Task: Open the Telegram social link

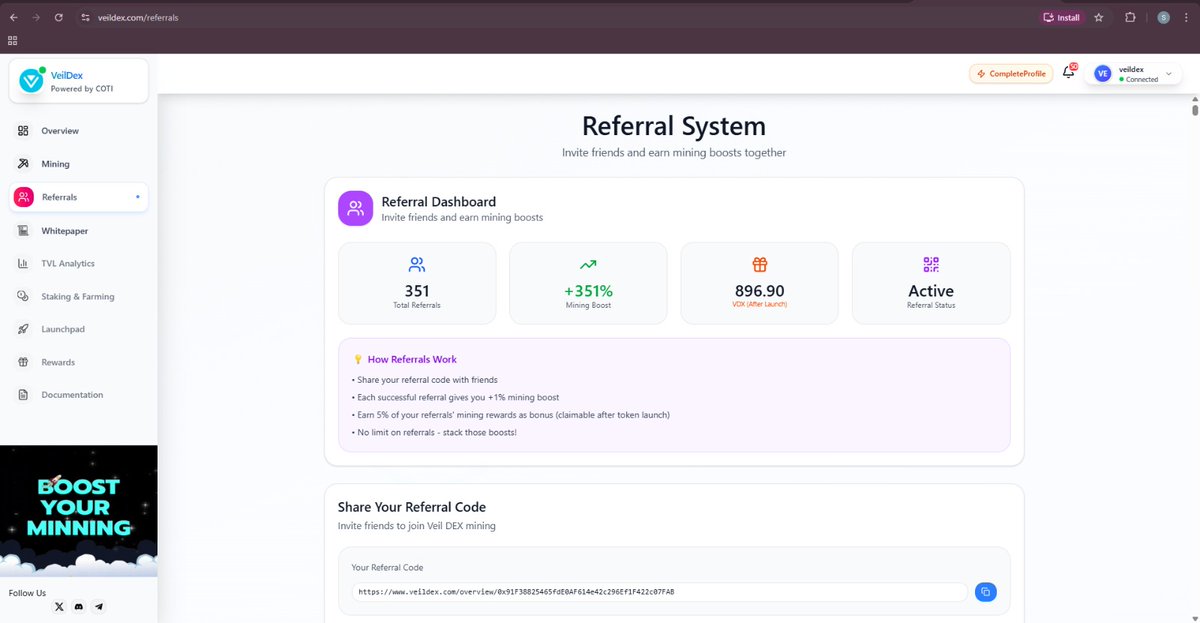Action: [x=98, y=607]
